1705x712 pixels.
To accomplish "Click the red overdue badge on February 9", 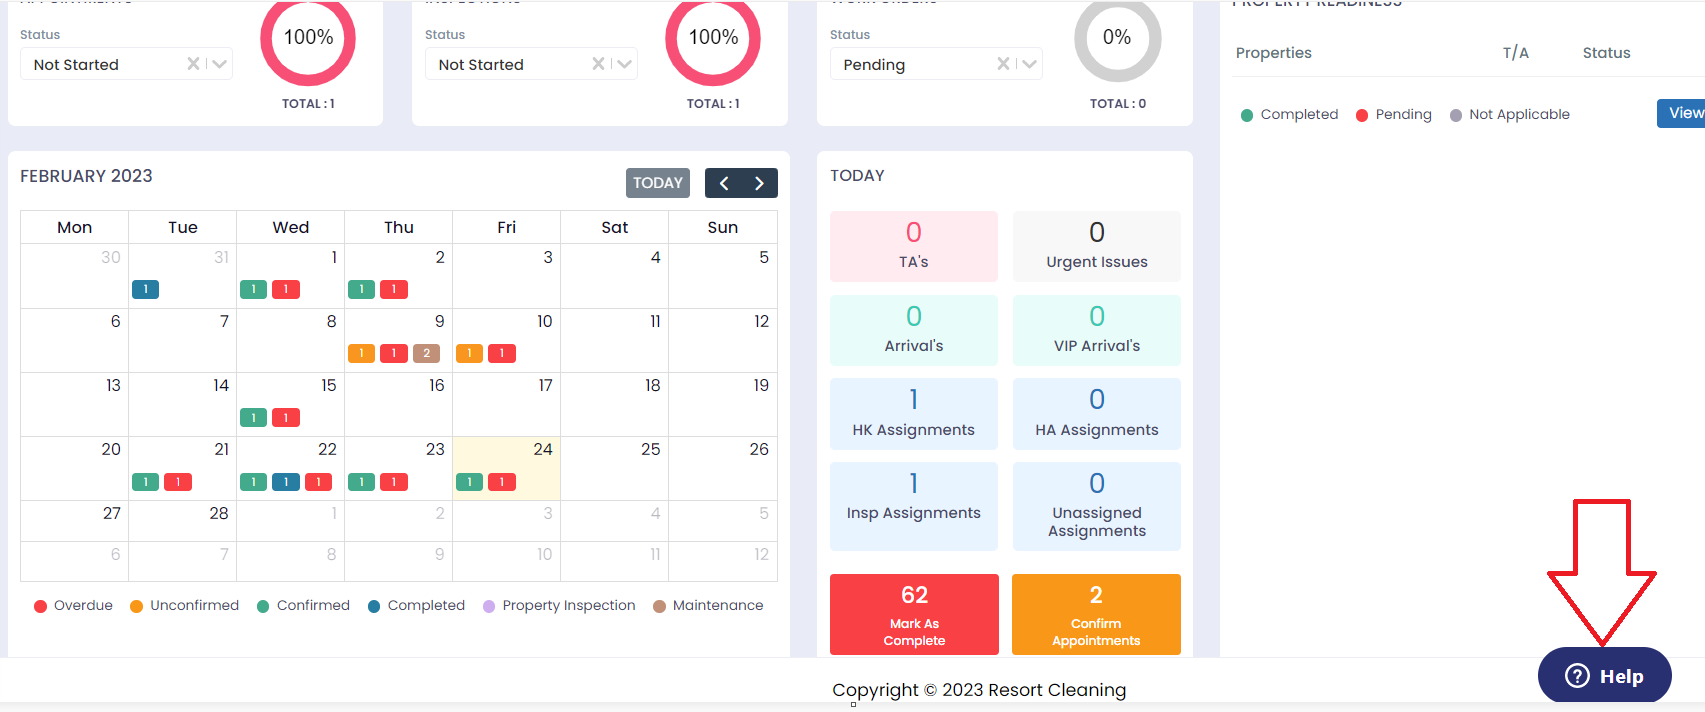I will pos(394,353).
